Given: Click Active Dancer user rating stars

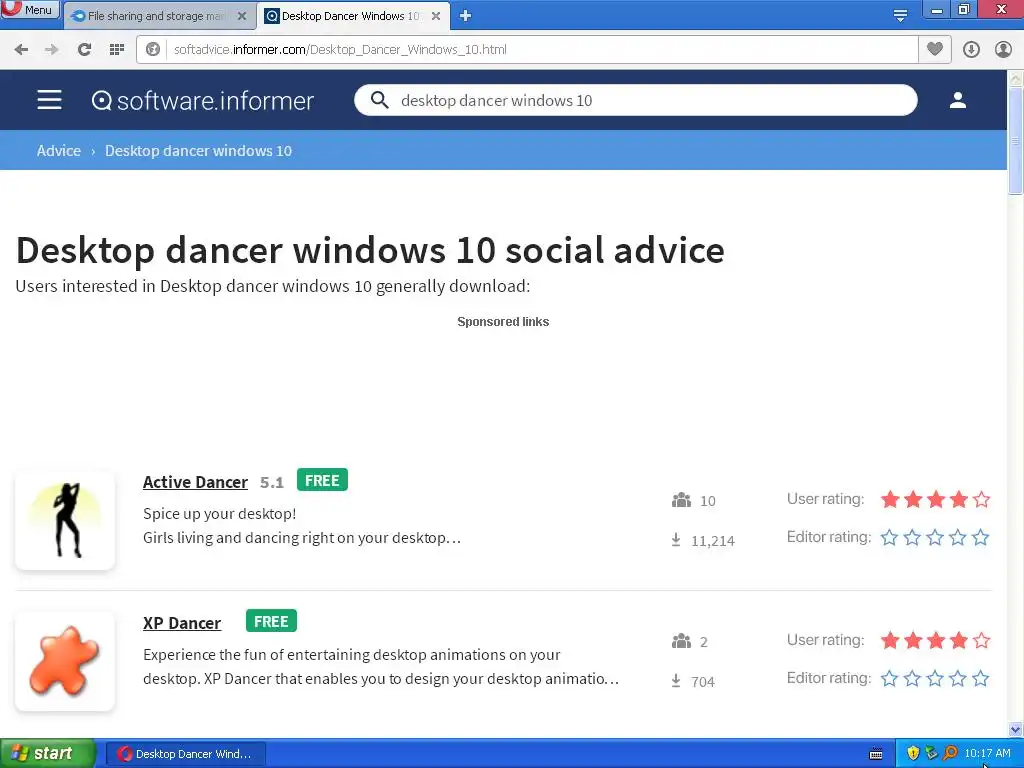Looking at the screenshot, I should [x=935, y=500].
